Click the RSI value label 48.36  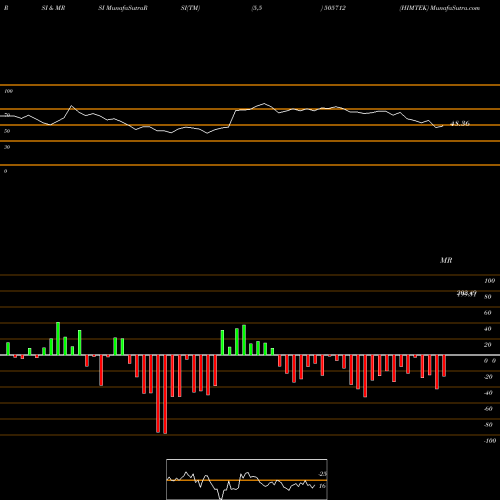pyautogui.click(x=460, y=123)
